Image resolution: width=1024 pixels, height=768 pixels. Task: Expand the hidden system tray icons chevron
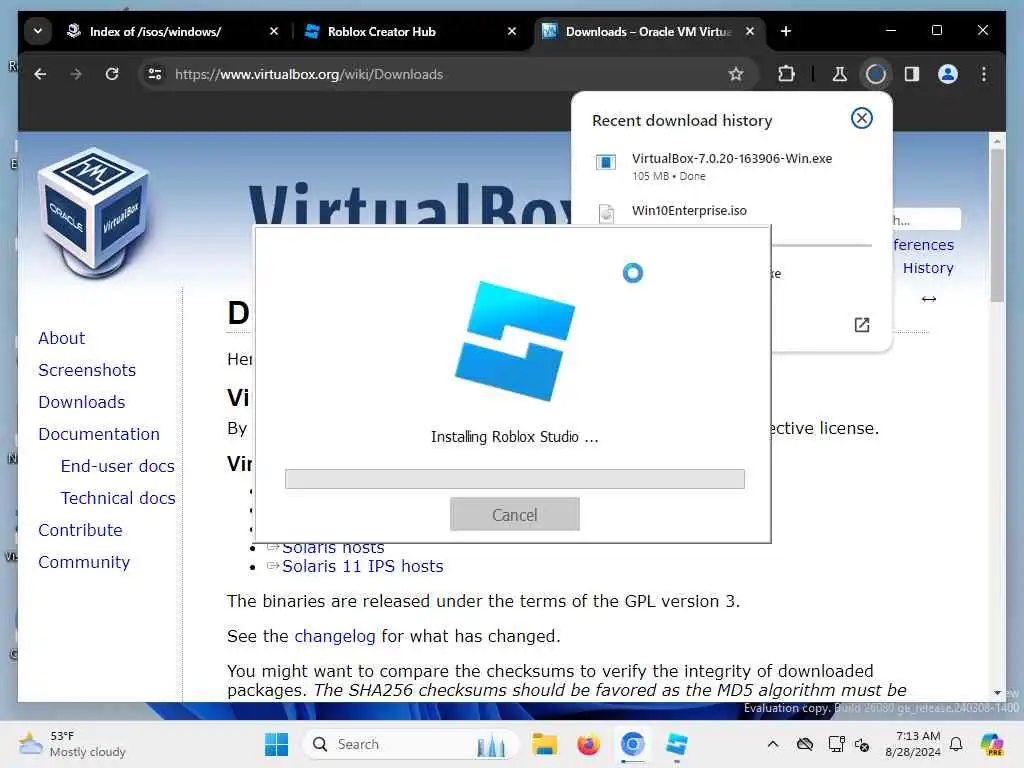(773, 744)
